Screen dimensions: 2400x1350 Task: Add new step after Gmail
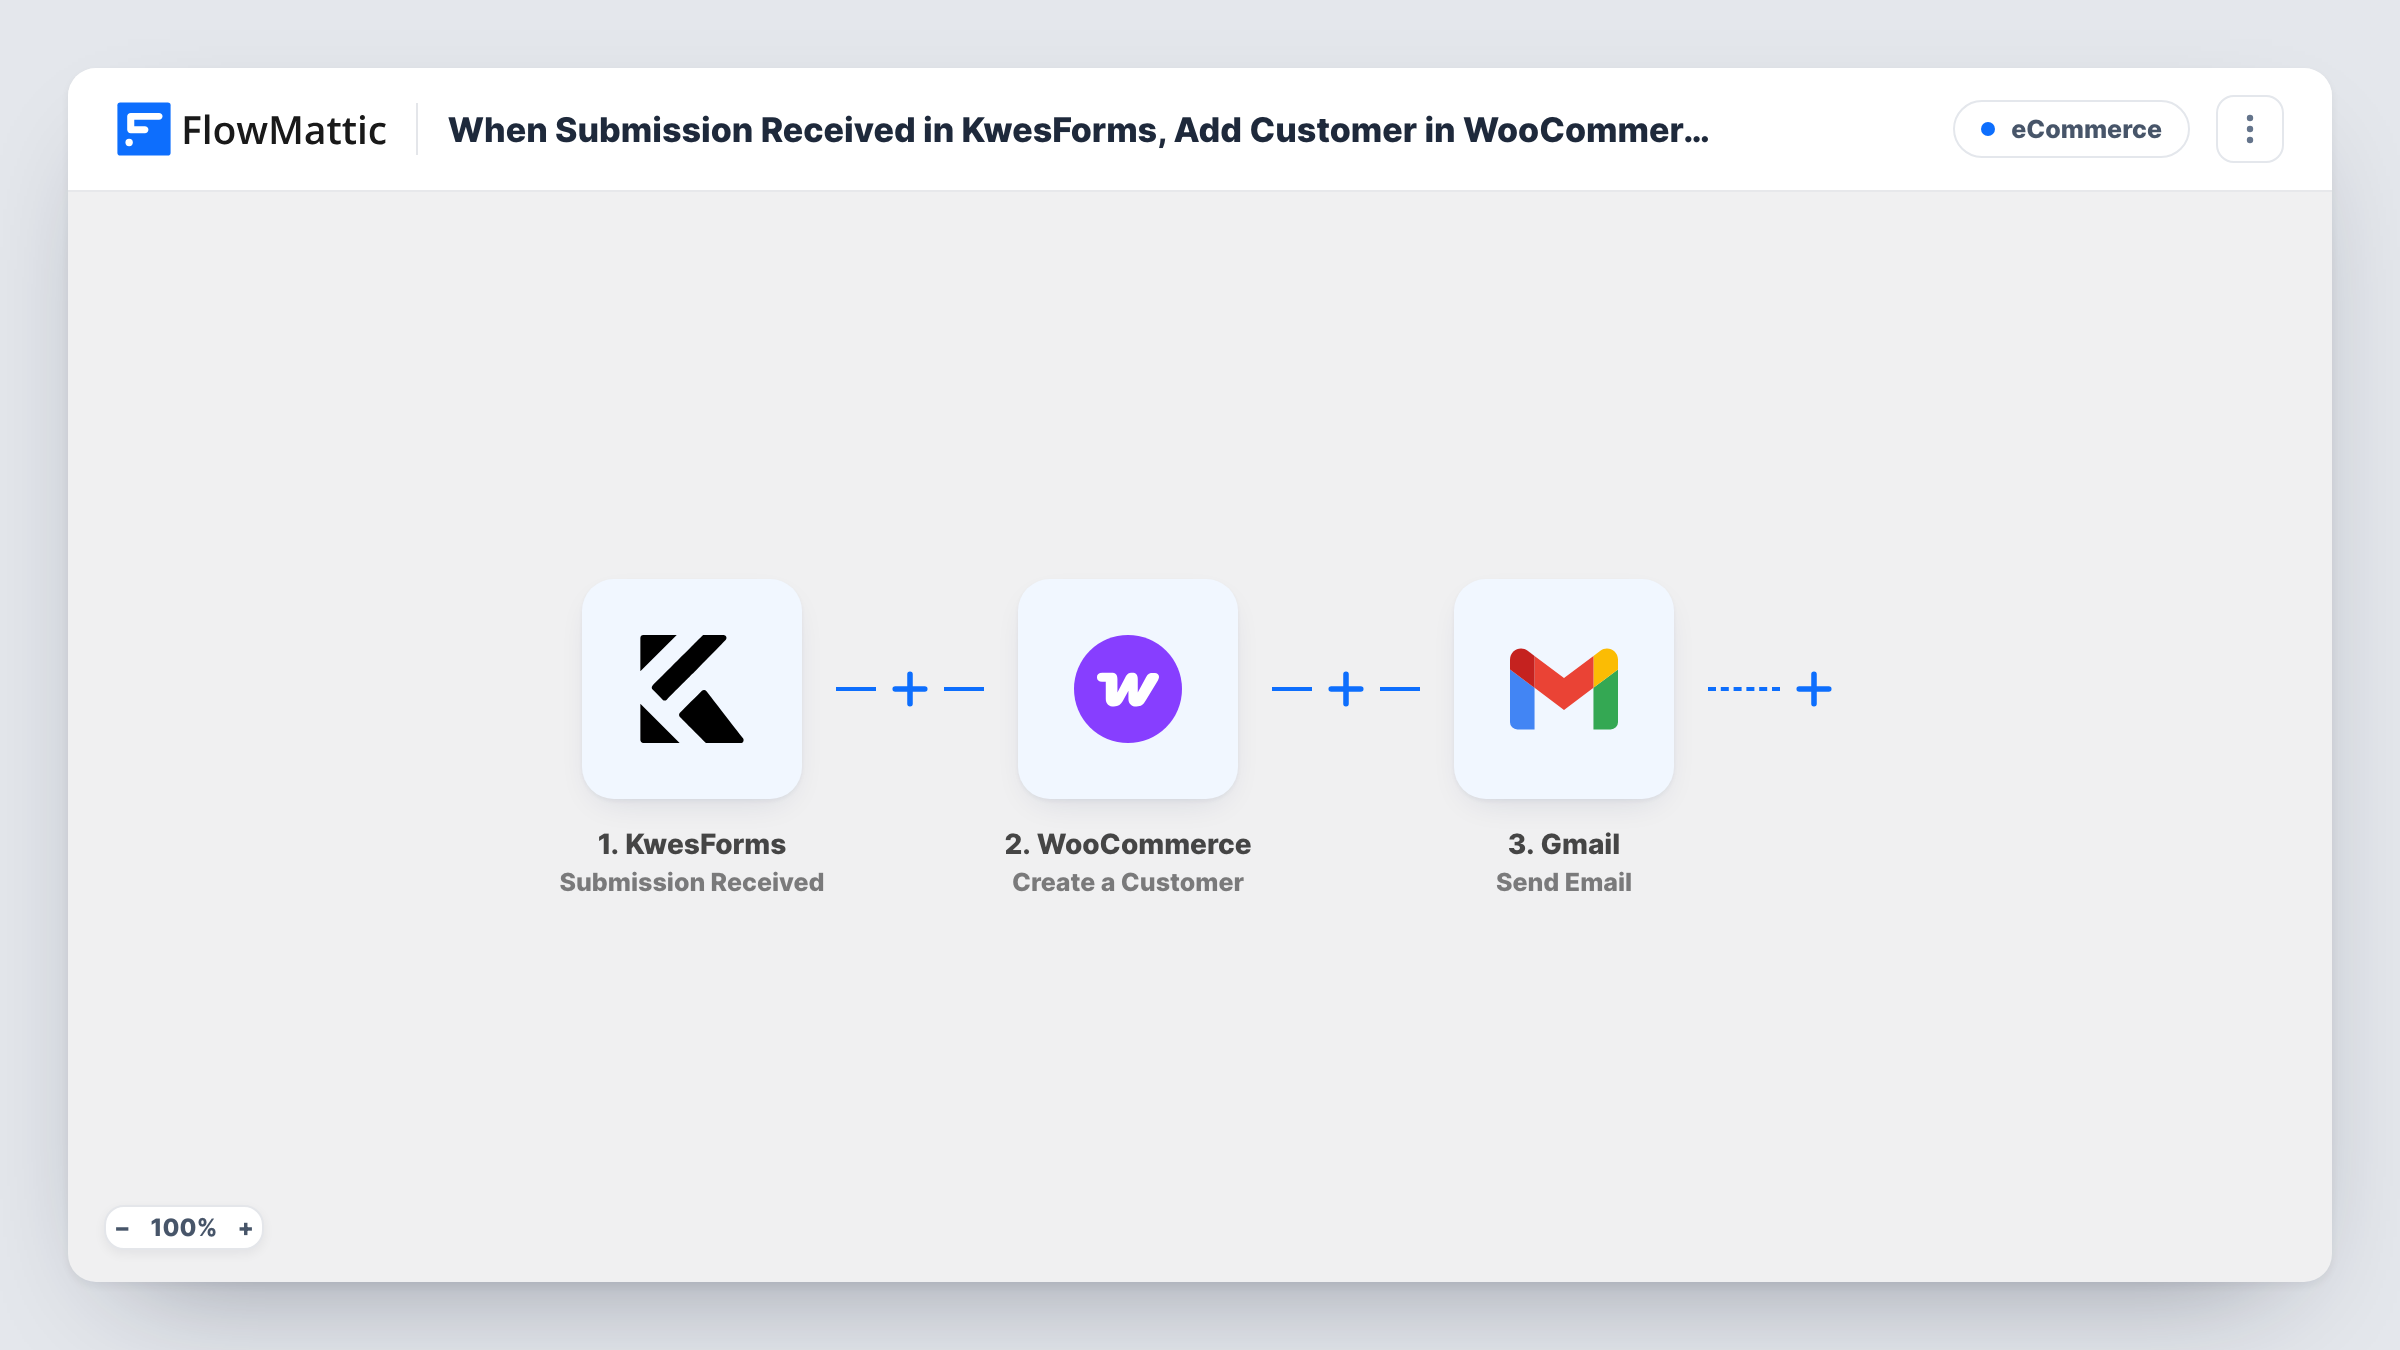[x=1814, y=689]
